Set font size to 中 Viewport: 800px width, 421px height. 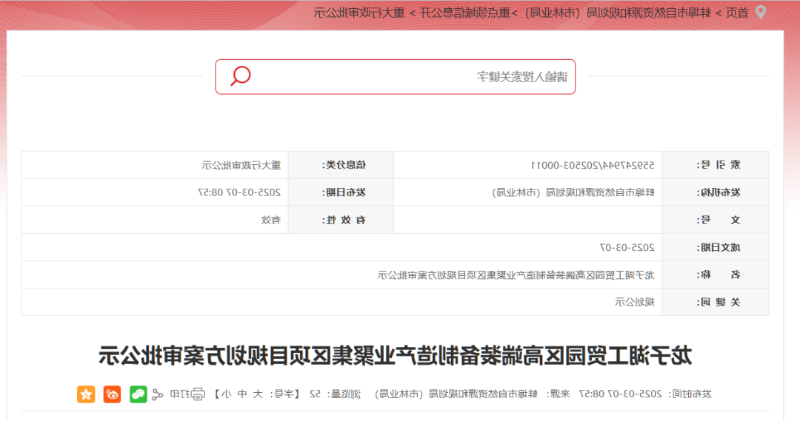[242, 394]
